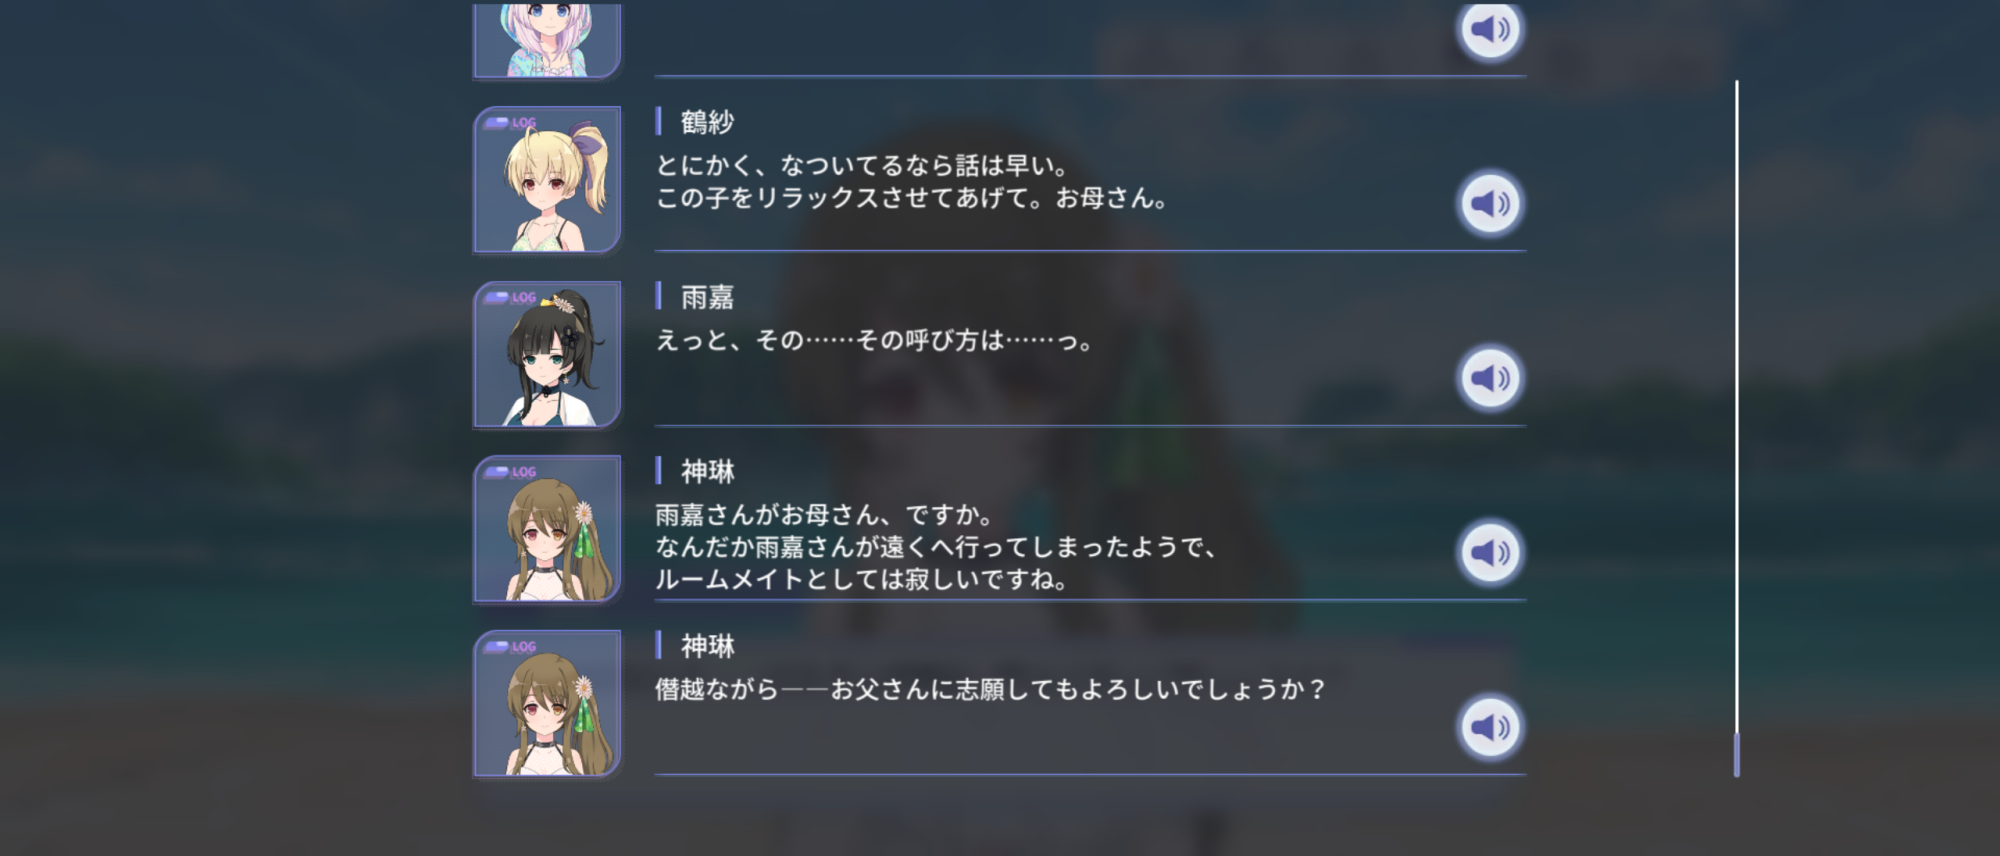Select 鶴紗's blonde character portrait
Viewport: 2000px width, 856px height.
pos(547,180)
